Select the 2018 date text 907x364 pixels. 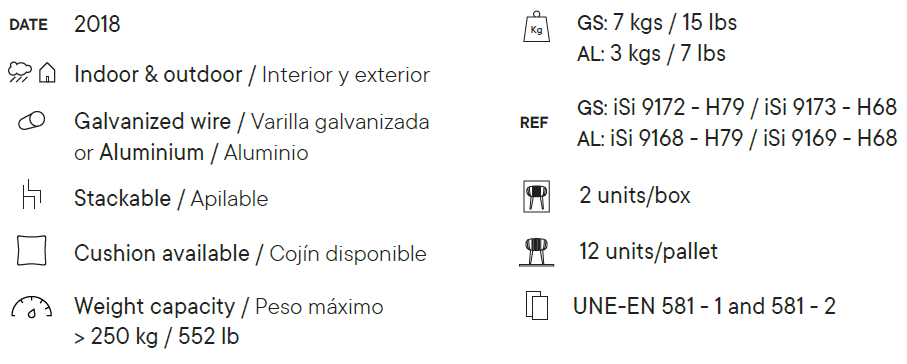(x=97, y=24)
